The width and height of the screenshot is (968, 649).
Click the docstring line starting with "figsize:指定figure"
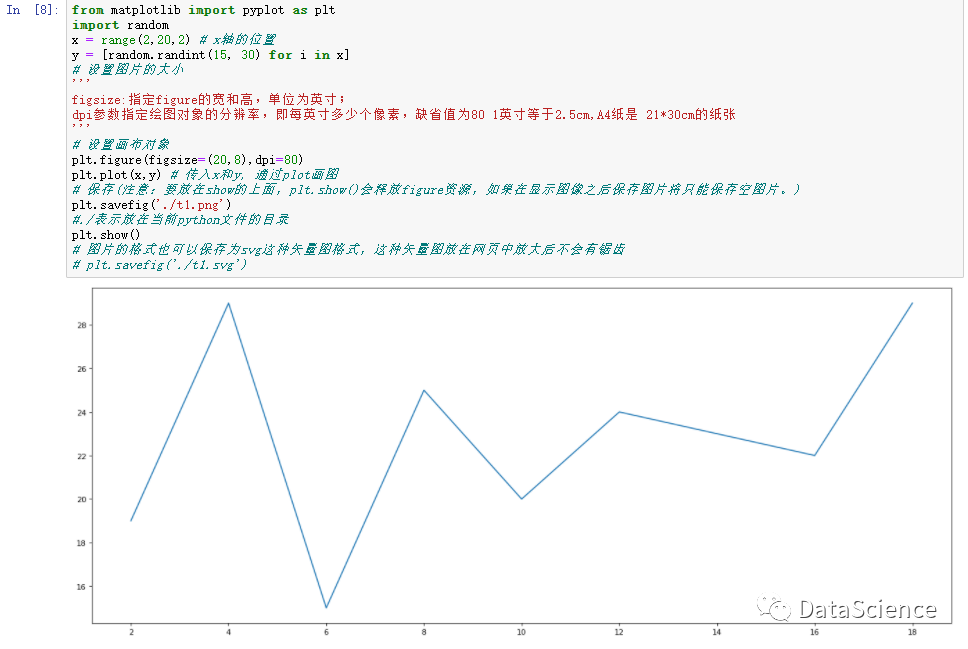pos(209,99)
